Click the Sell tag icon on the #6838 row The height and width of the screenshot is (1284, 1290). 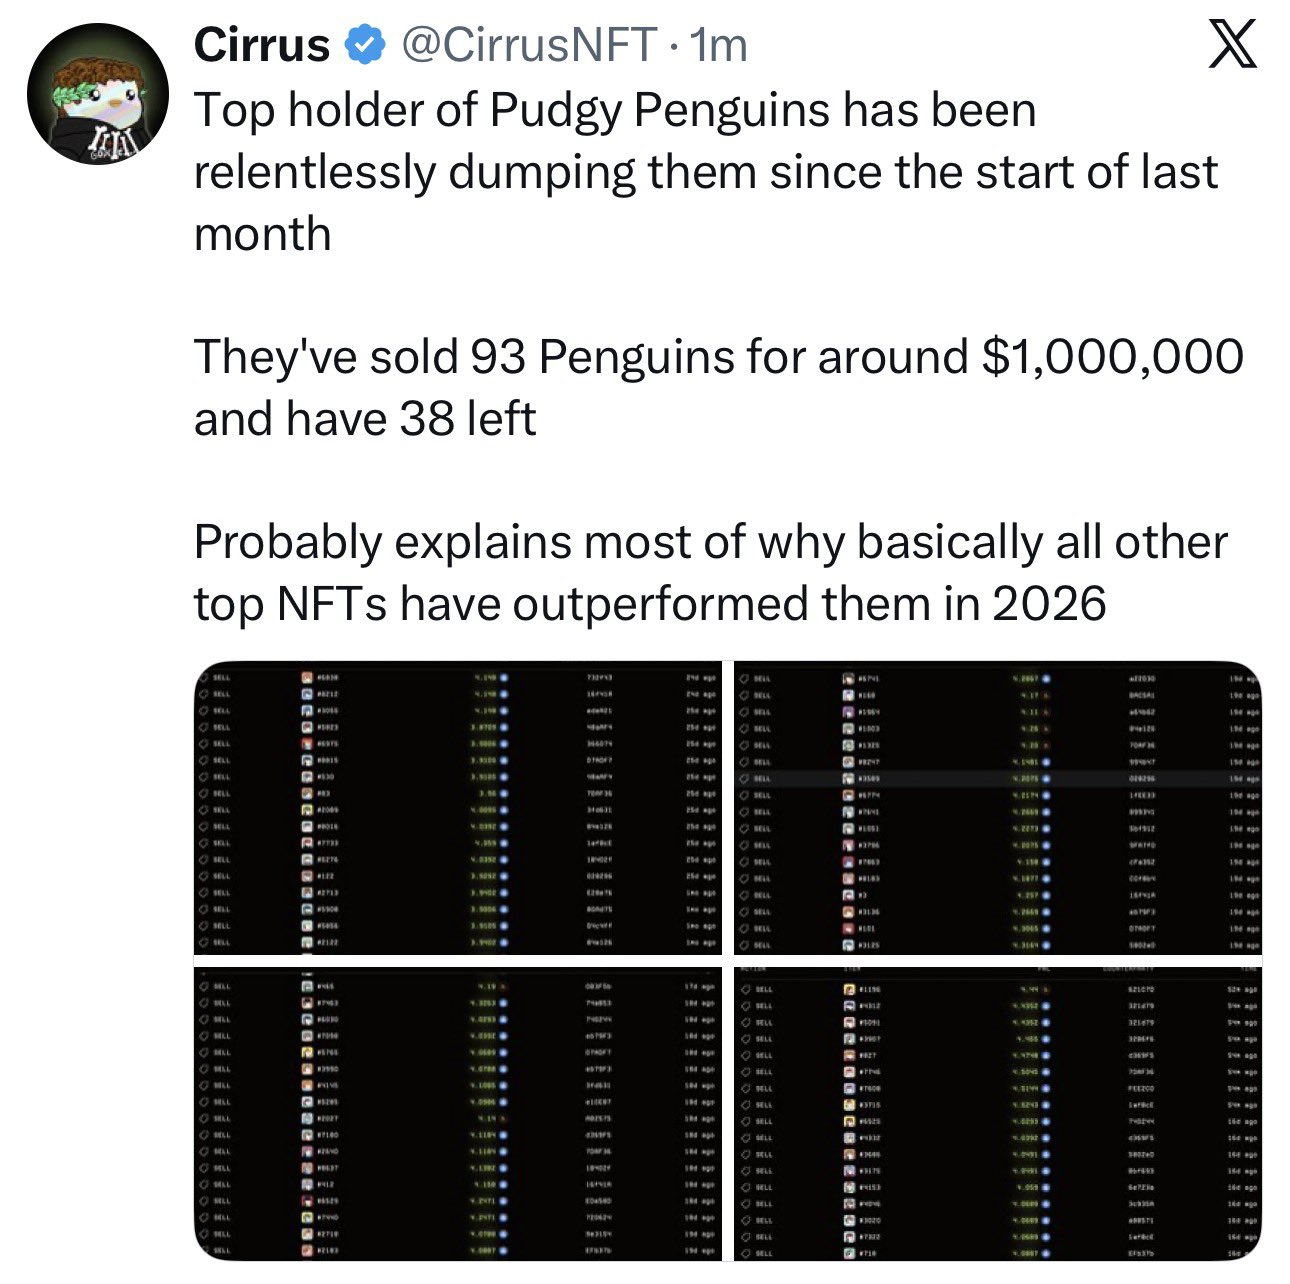(202, 677)
